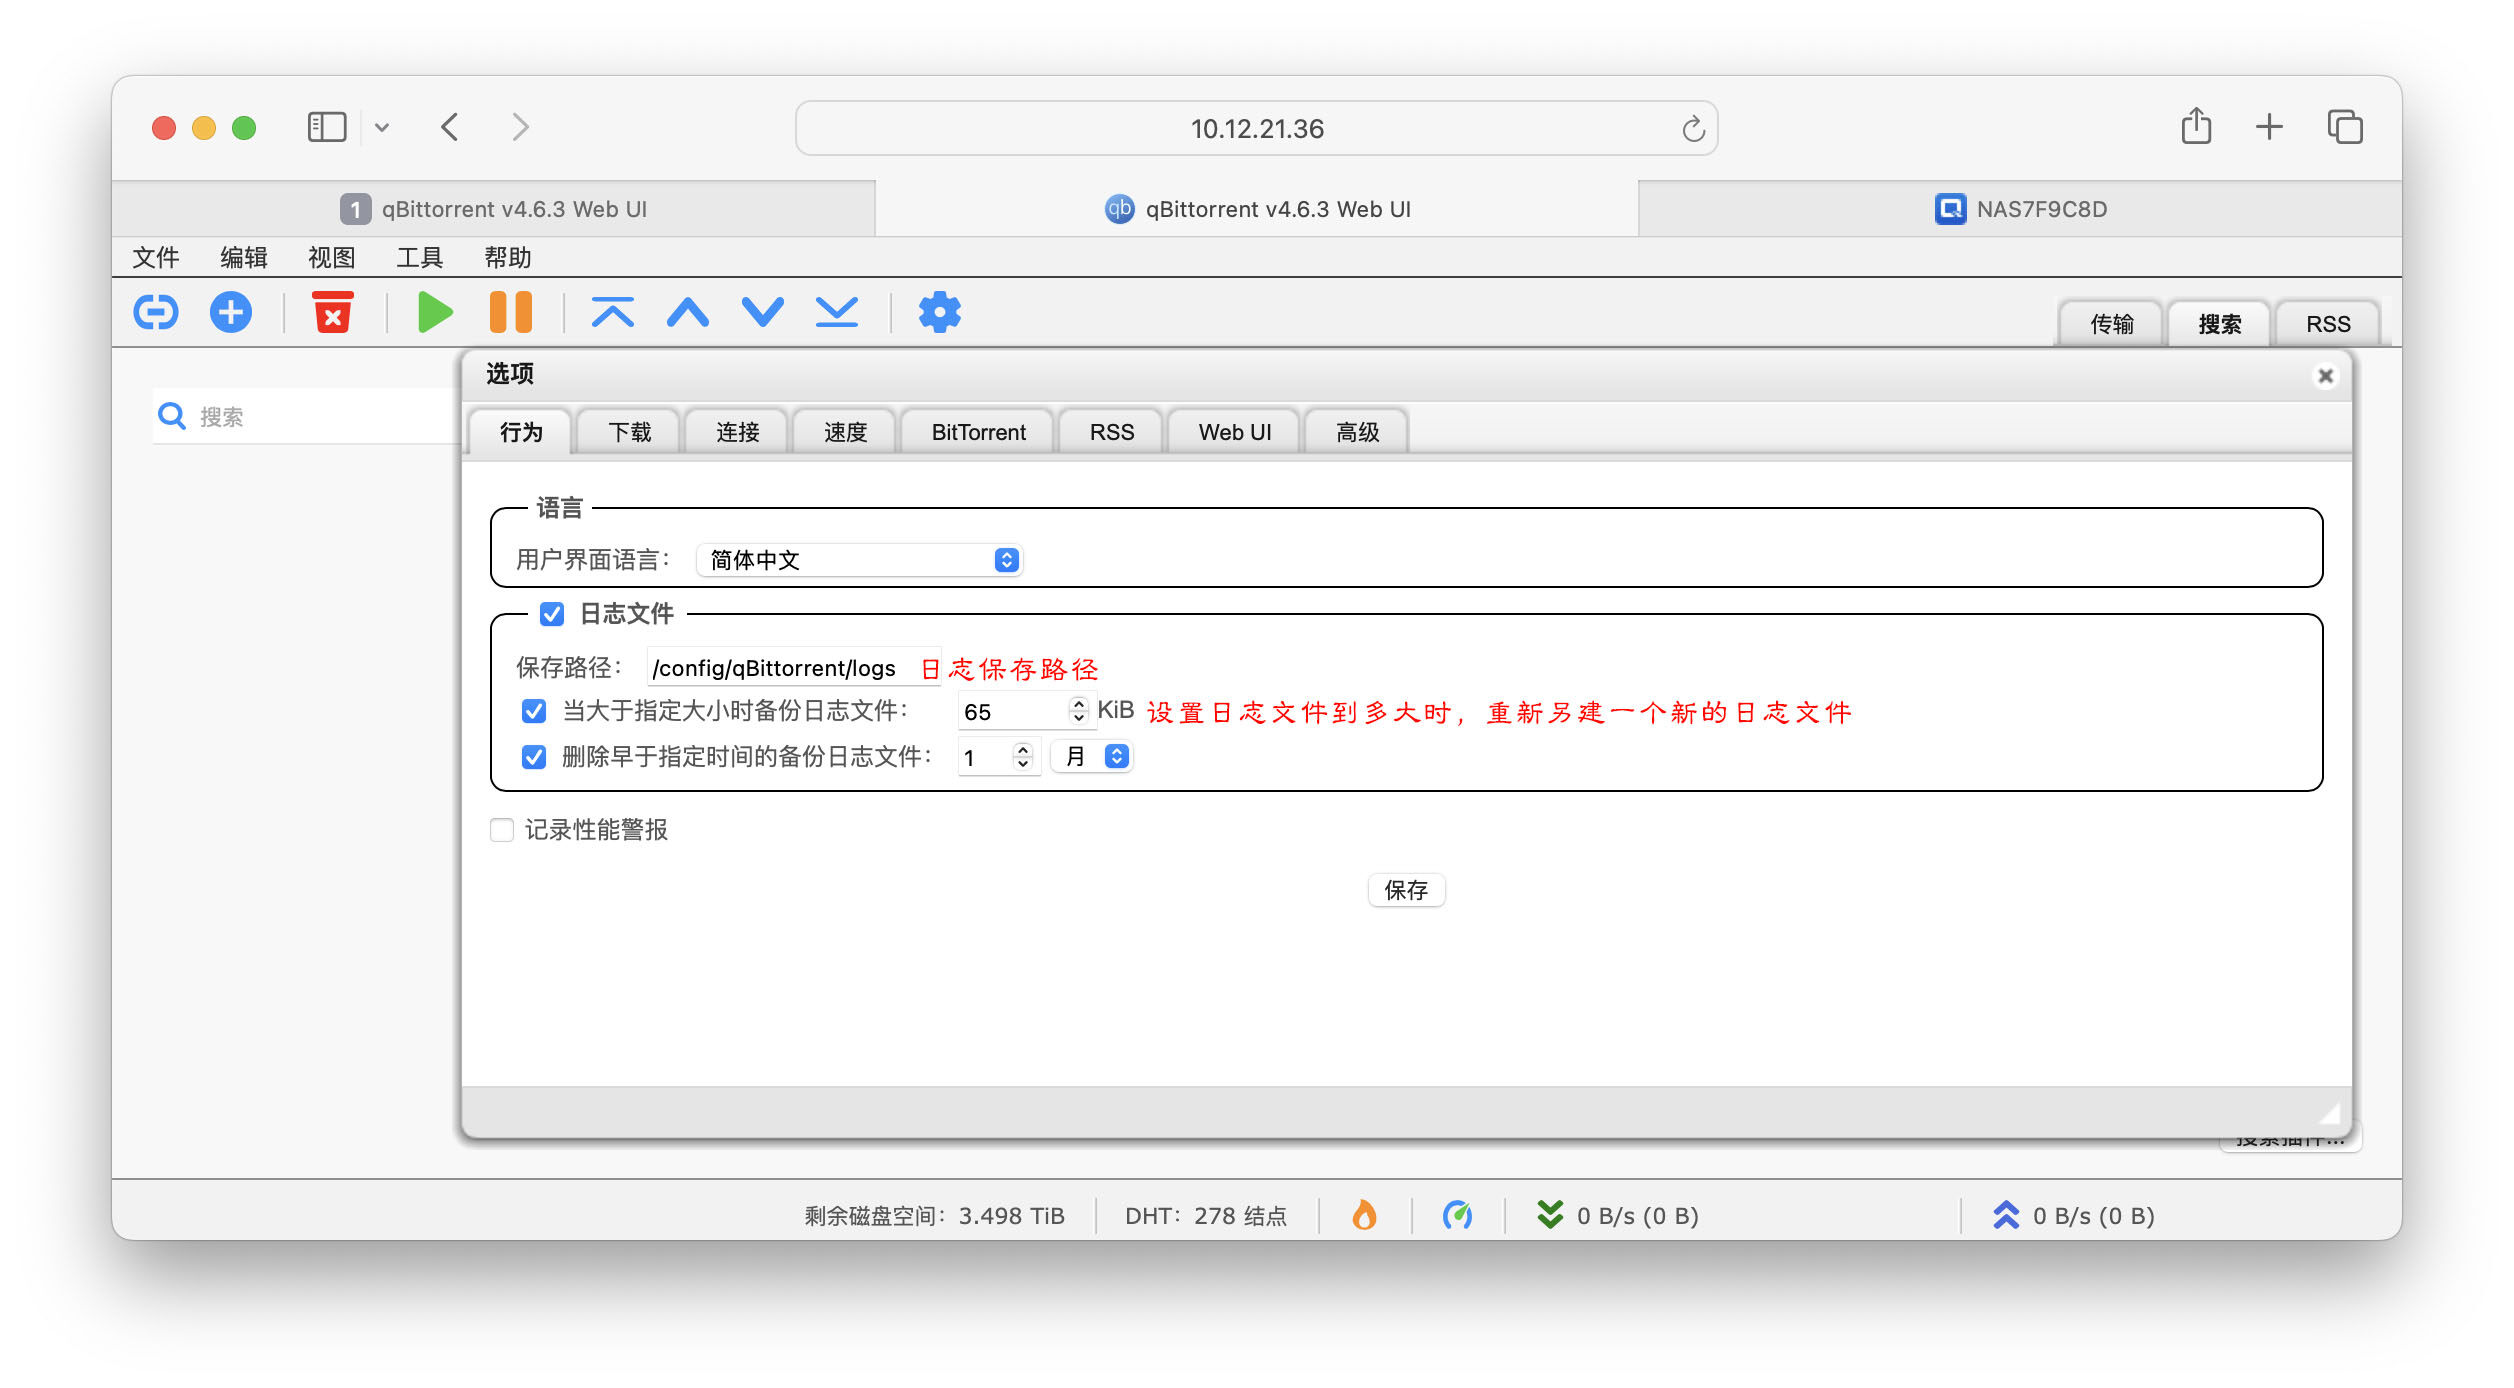The image size is (2514, 1388).
Task: Switch to 连接 options tab
Action: coord(738,432)
